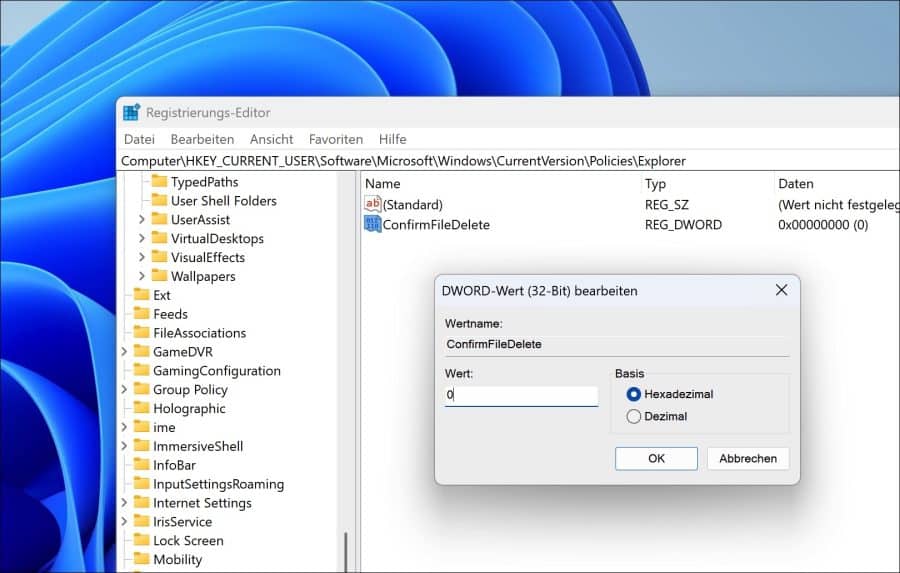Viewport: 900px width, 573px height.
Task: Select the Lock Screen folder icon
Action: [140, 541]
